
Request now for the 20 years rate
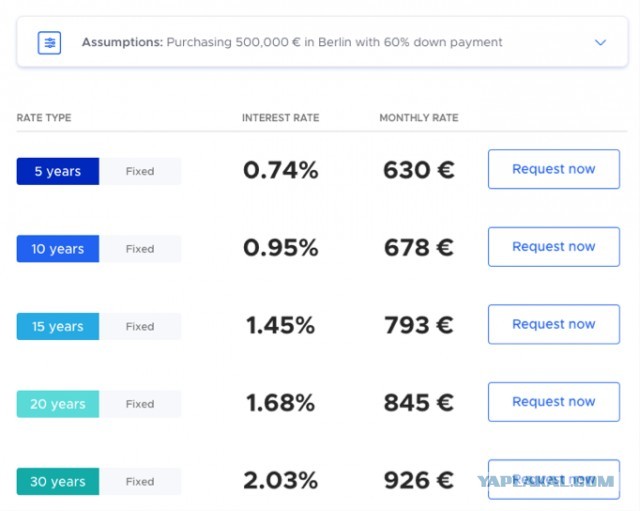tap(553, 402)
